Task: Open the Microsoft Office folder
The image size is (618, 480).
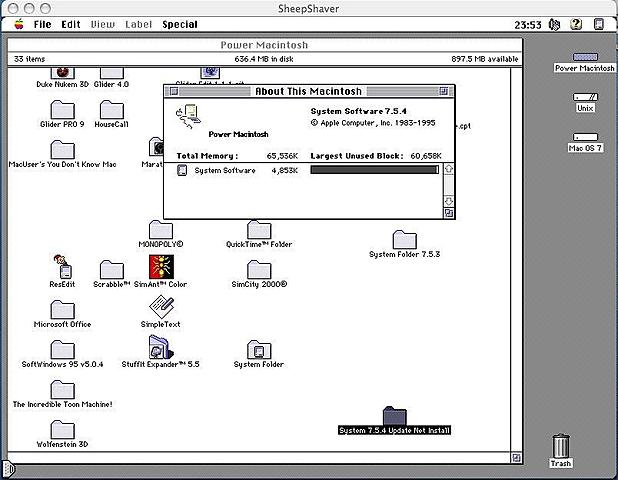Action: coord(62,310)
